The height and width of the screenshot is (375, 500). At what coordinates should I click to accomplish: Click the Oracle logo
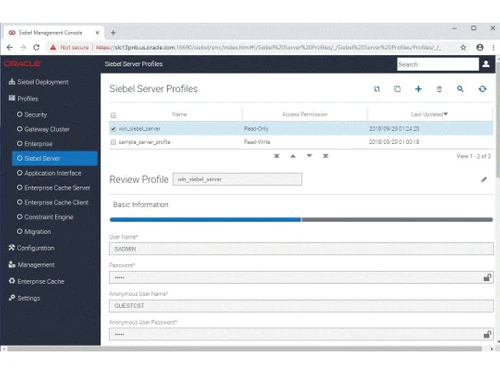(22, 64)
